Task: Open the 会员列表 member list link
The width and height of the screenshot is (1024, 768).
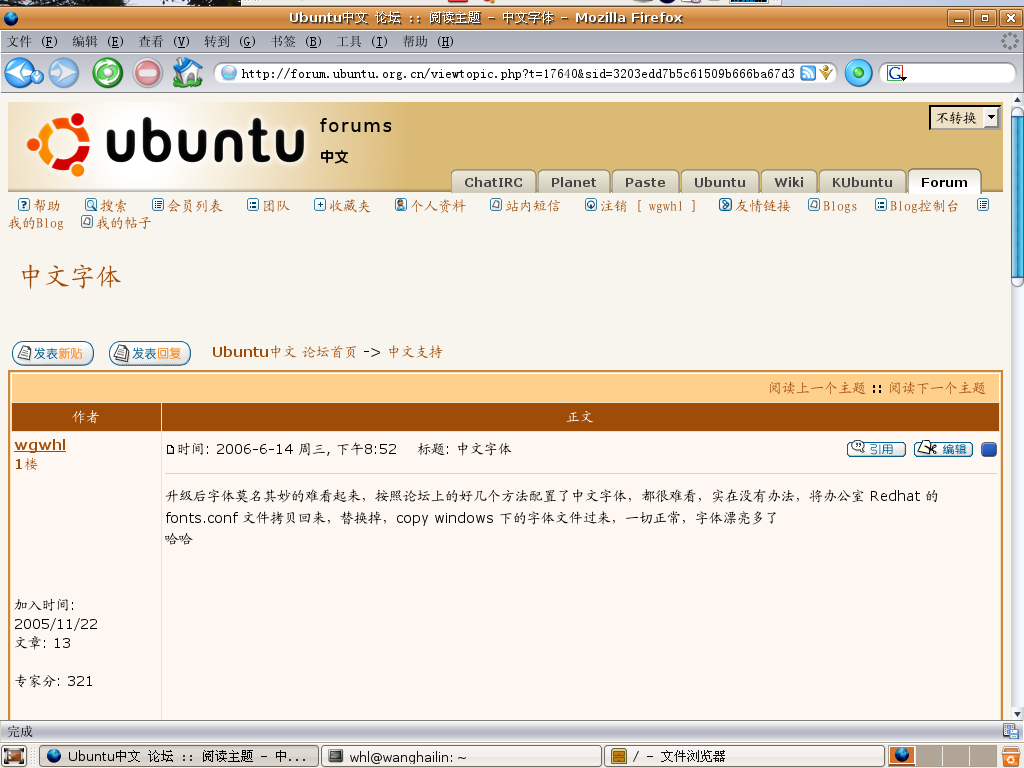Action: pyautogui.click(x=187, y=206)
